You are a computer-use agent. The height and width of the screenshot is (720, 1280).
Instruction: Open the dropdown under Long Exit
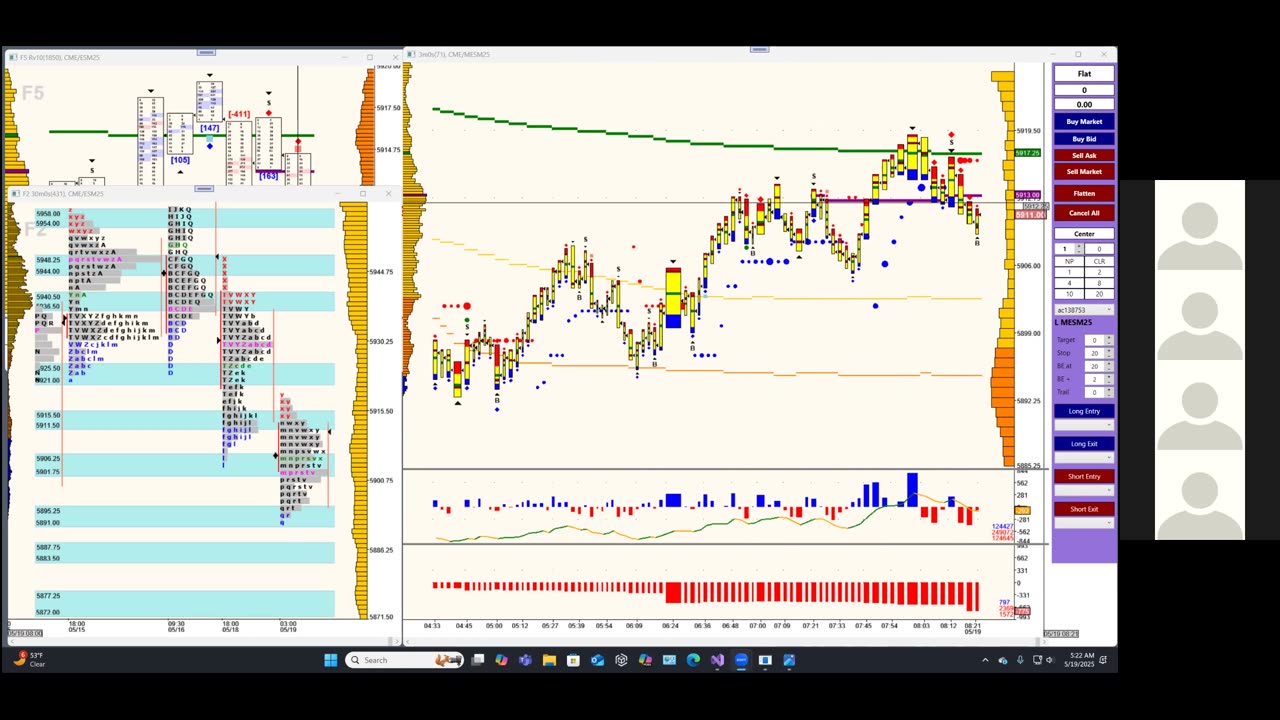click(1084, 458)
